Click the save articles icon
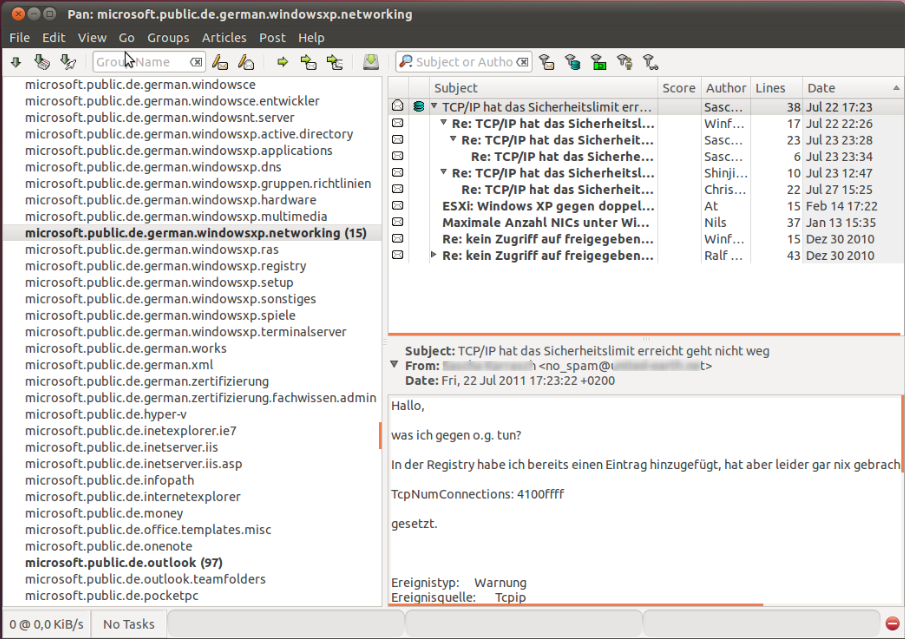 371,61
